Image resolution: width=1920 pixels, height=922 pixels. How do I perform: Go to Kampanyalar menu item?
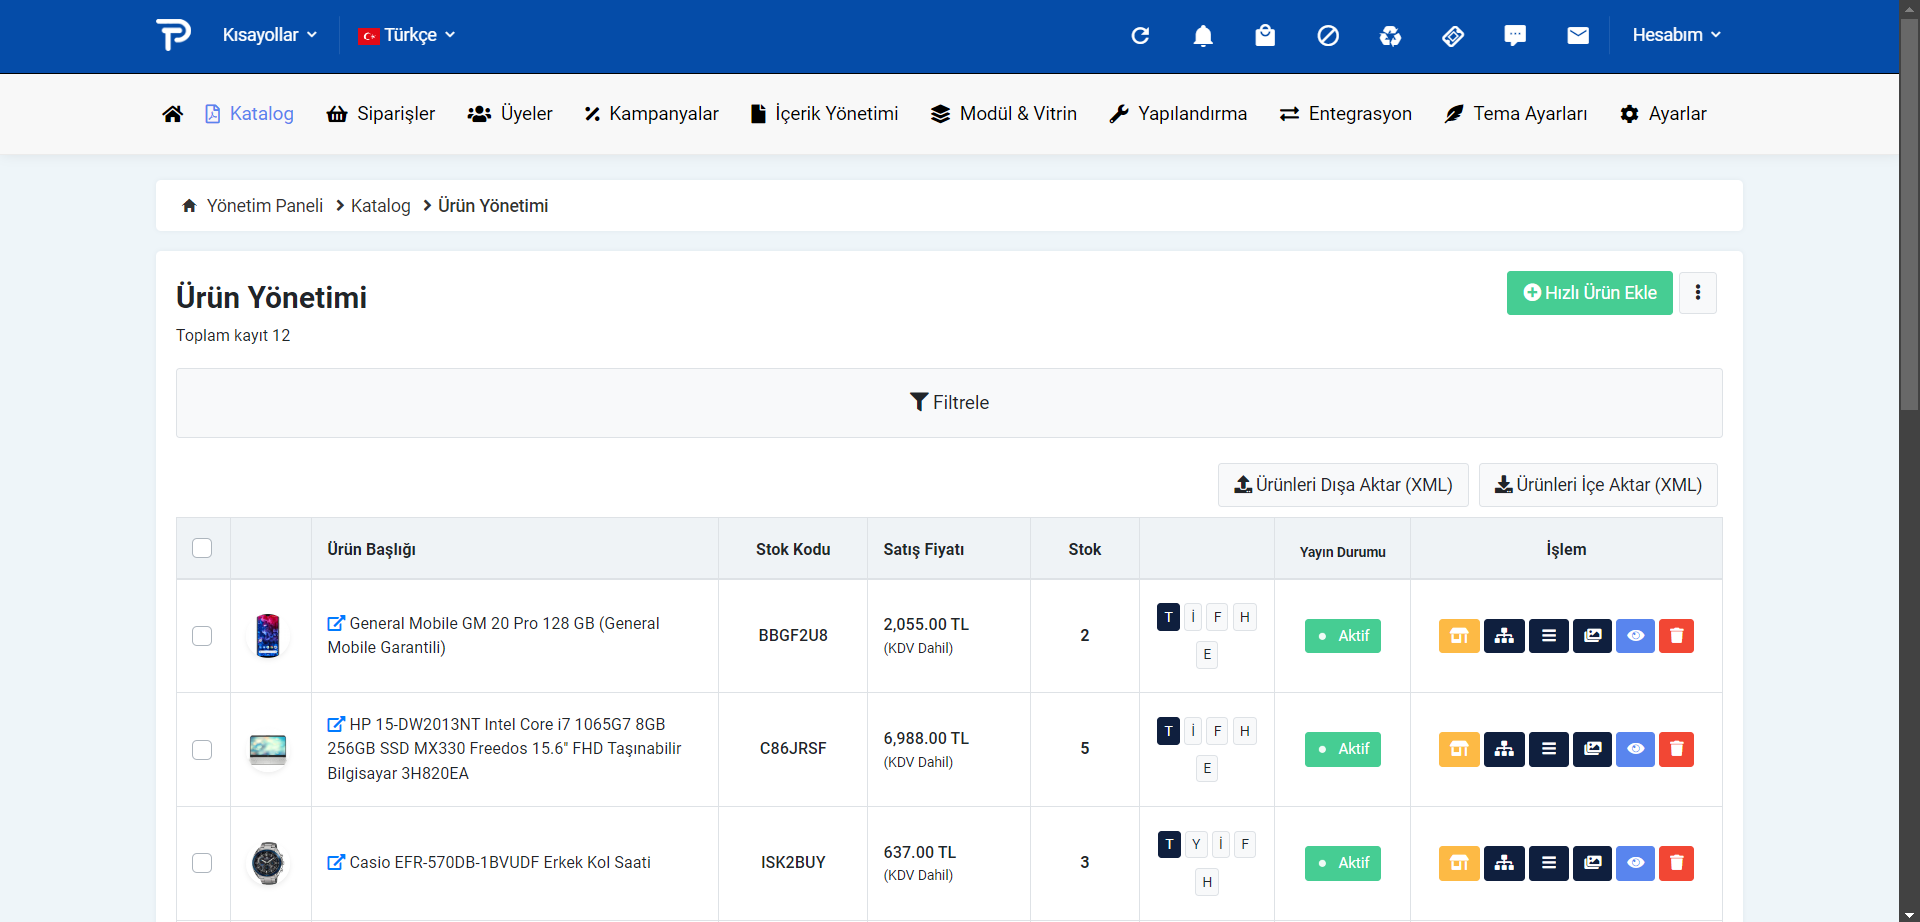(651, 114)
